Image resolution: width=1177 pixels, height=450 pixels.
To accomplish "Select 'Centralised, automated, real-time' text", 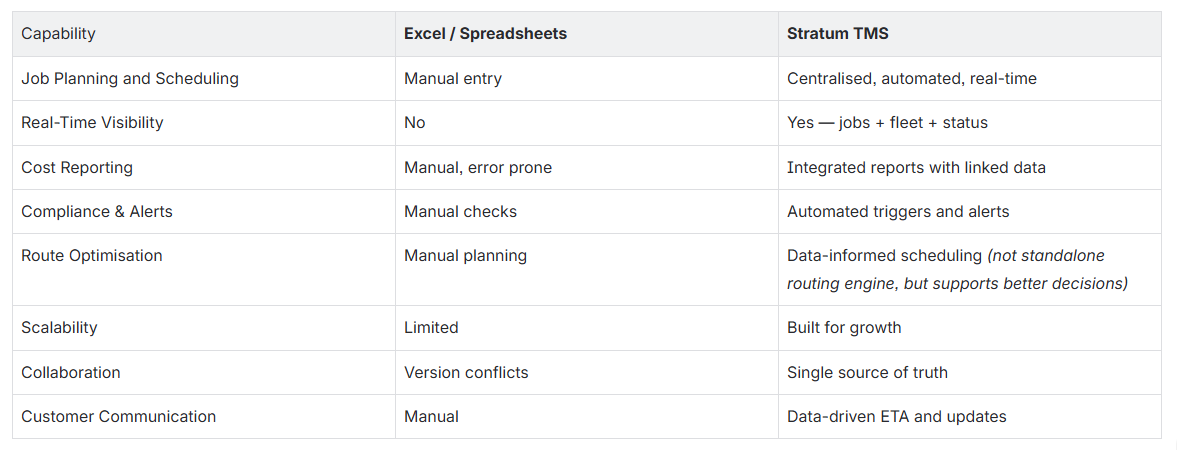I will point(912,78).
